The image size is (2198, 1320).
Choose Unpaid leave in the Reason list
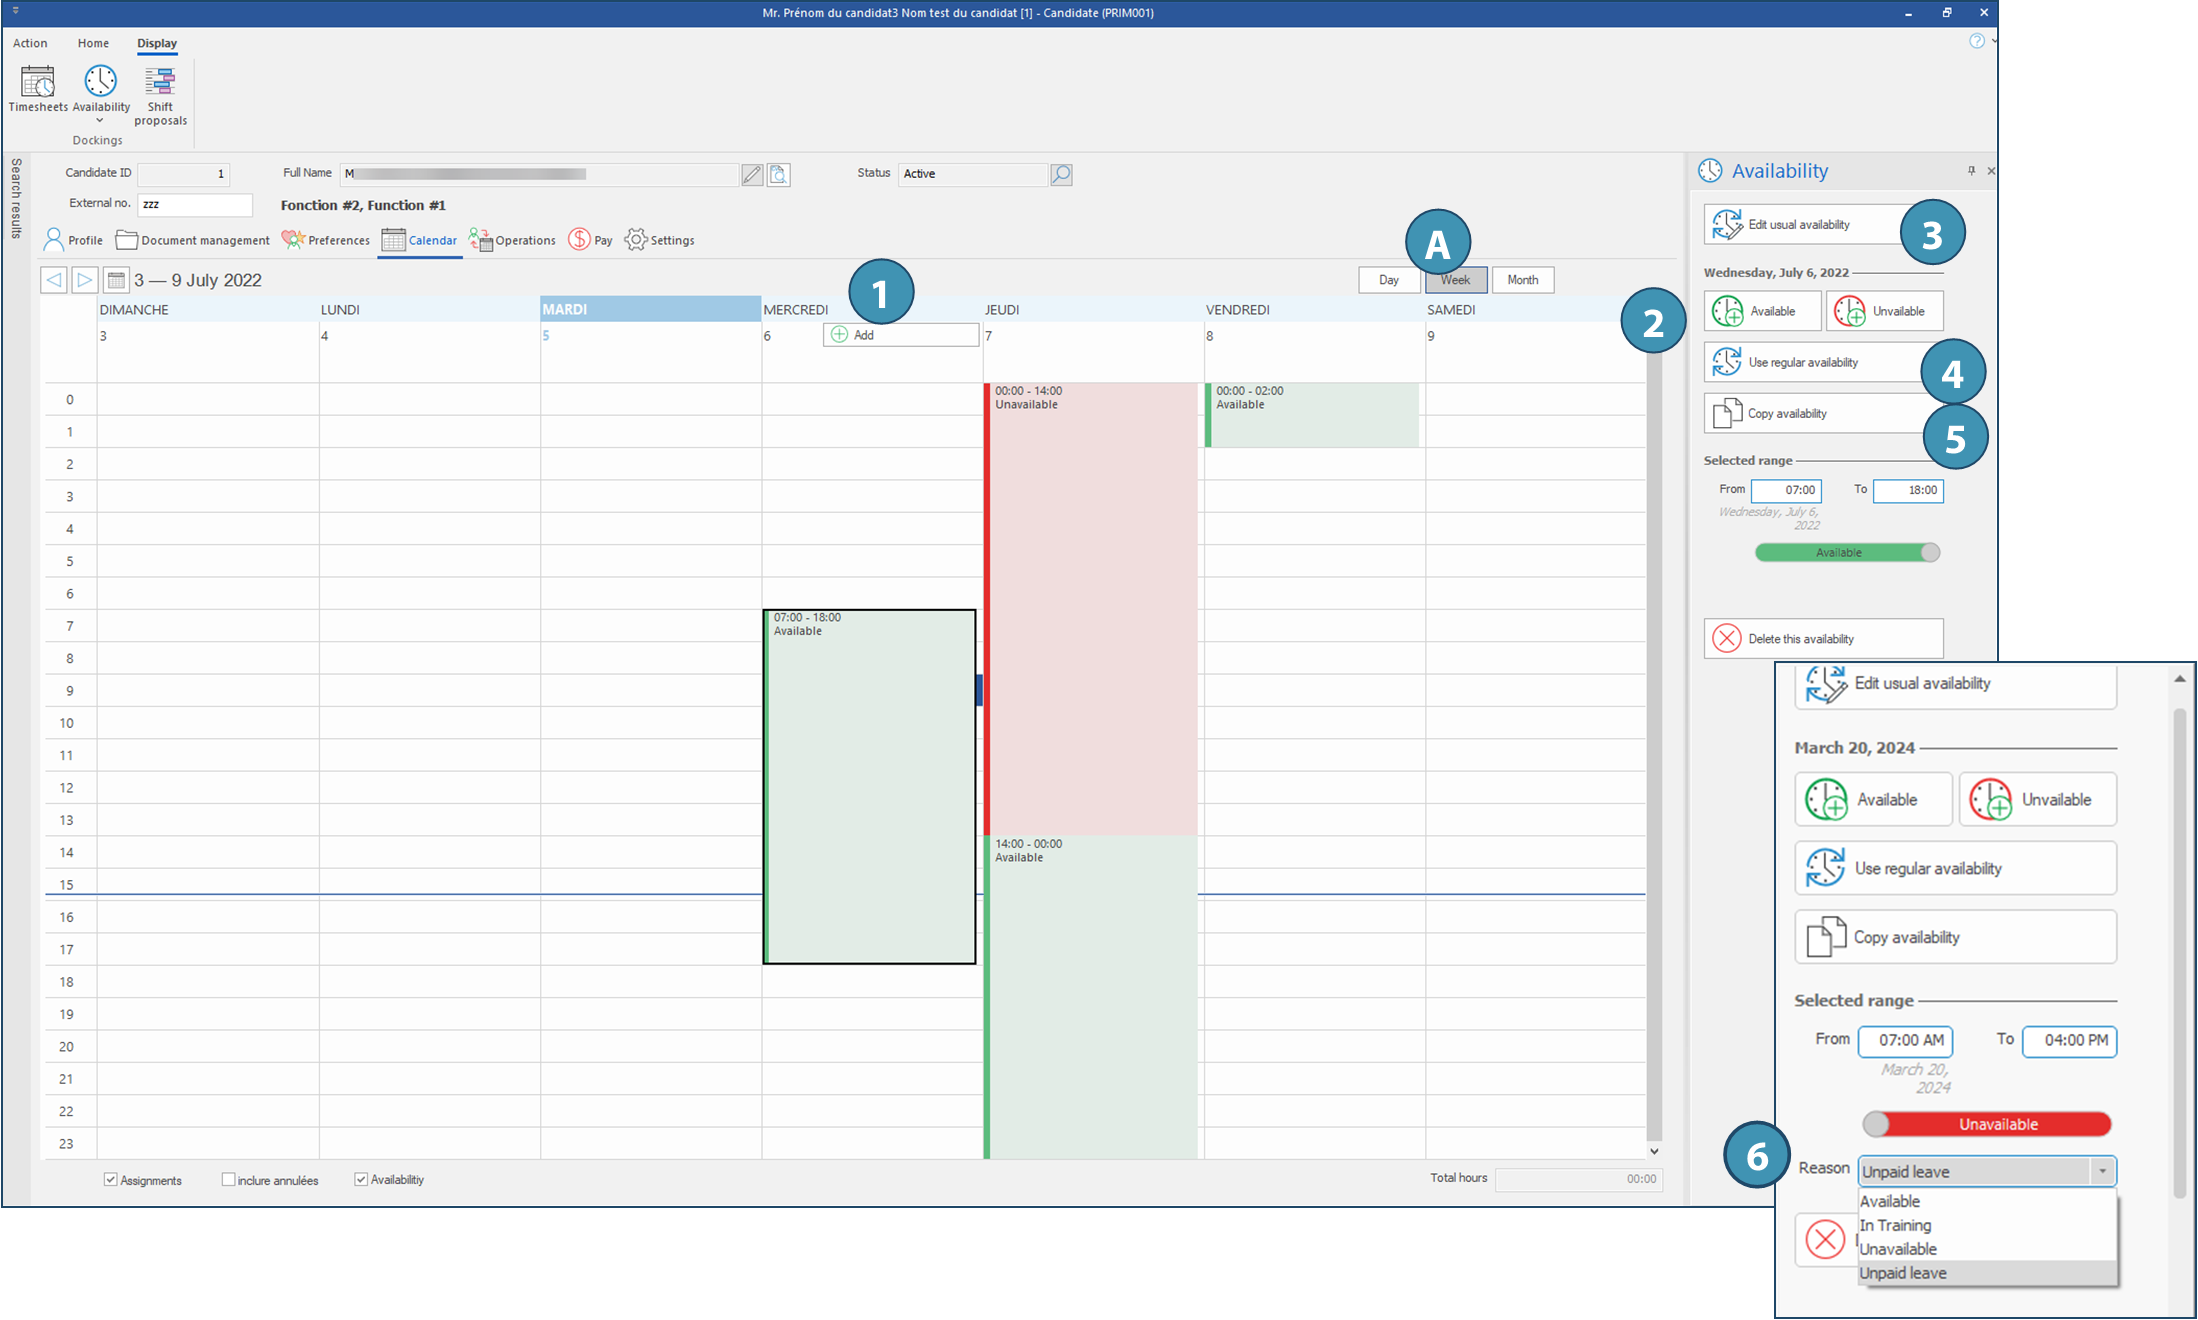coord(1987,1273)
